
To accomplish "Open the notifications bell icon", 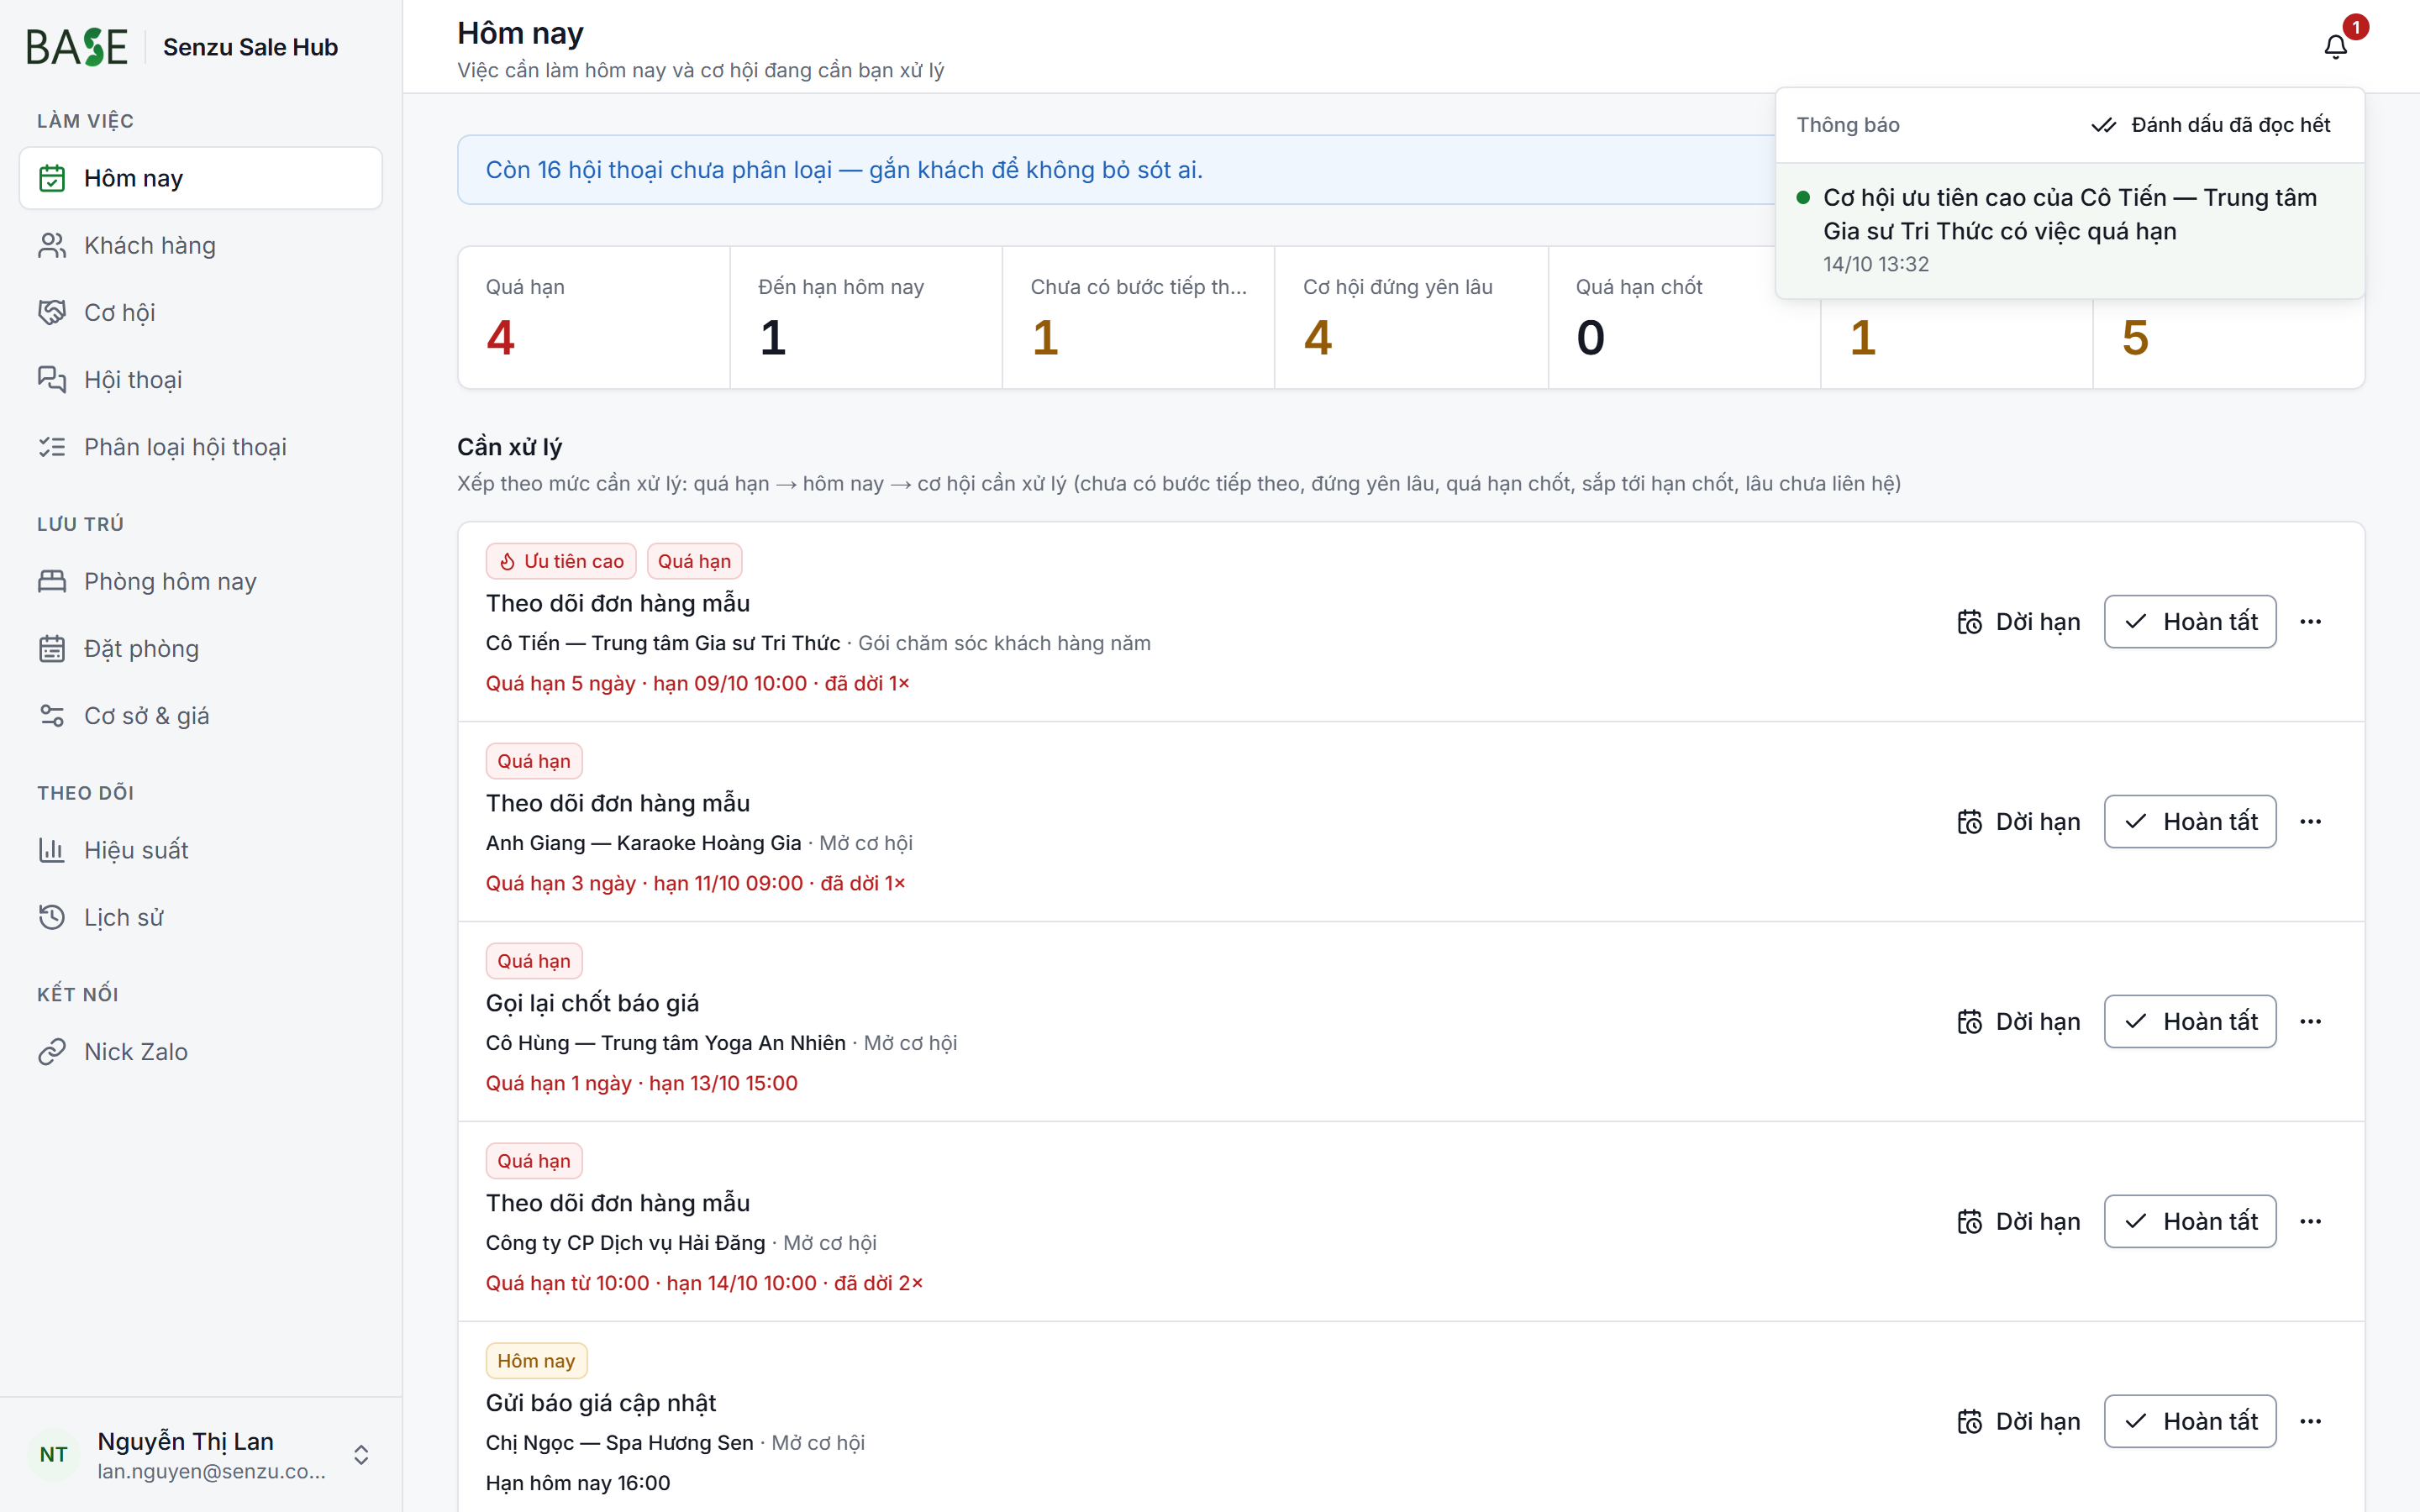I will tap(2335, 47).
